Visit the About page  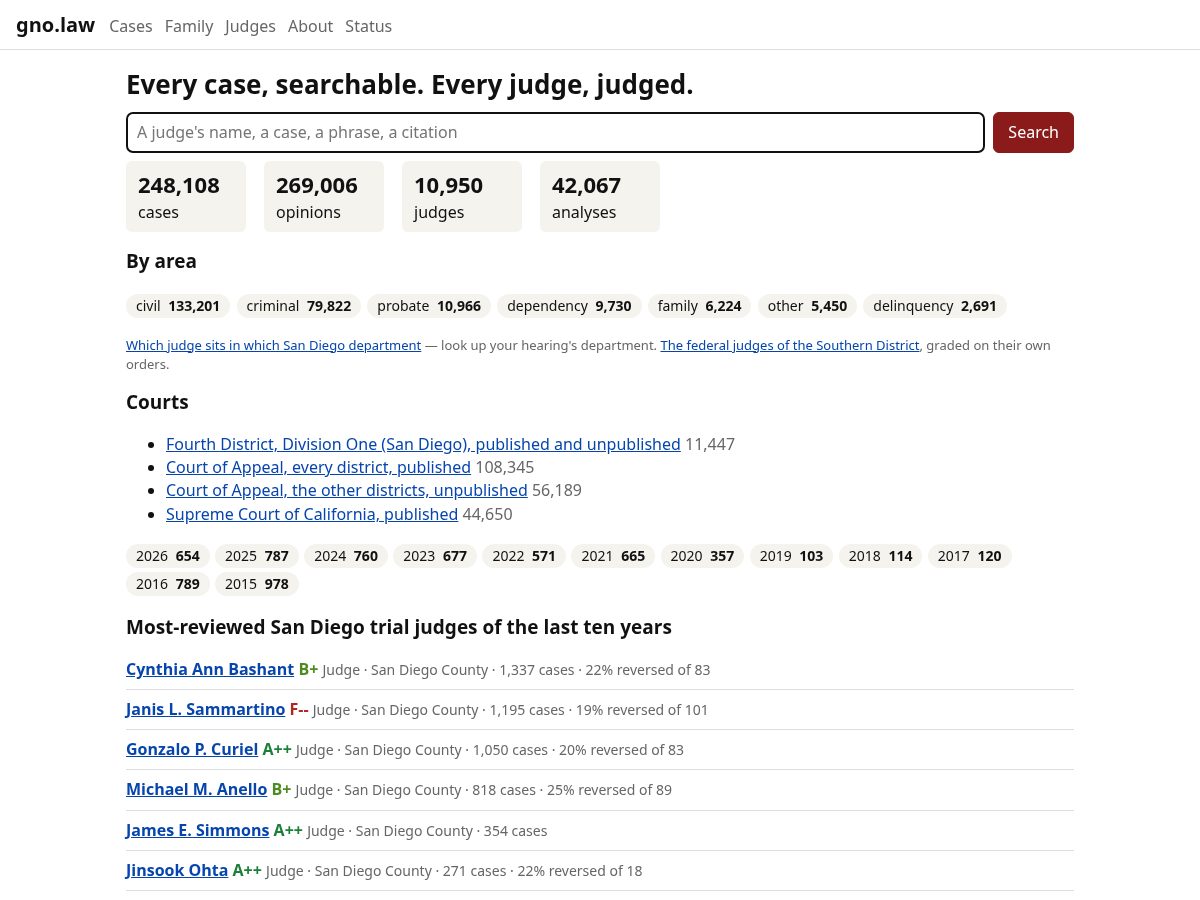pyautogui.click(x=310, y=26)
